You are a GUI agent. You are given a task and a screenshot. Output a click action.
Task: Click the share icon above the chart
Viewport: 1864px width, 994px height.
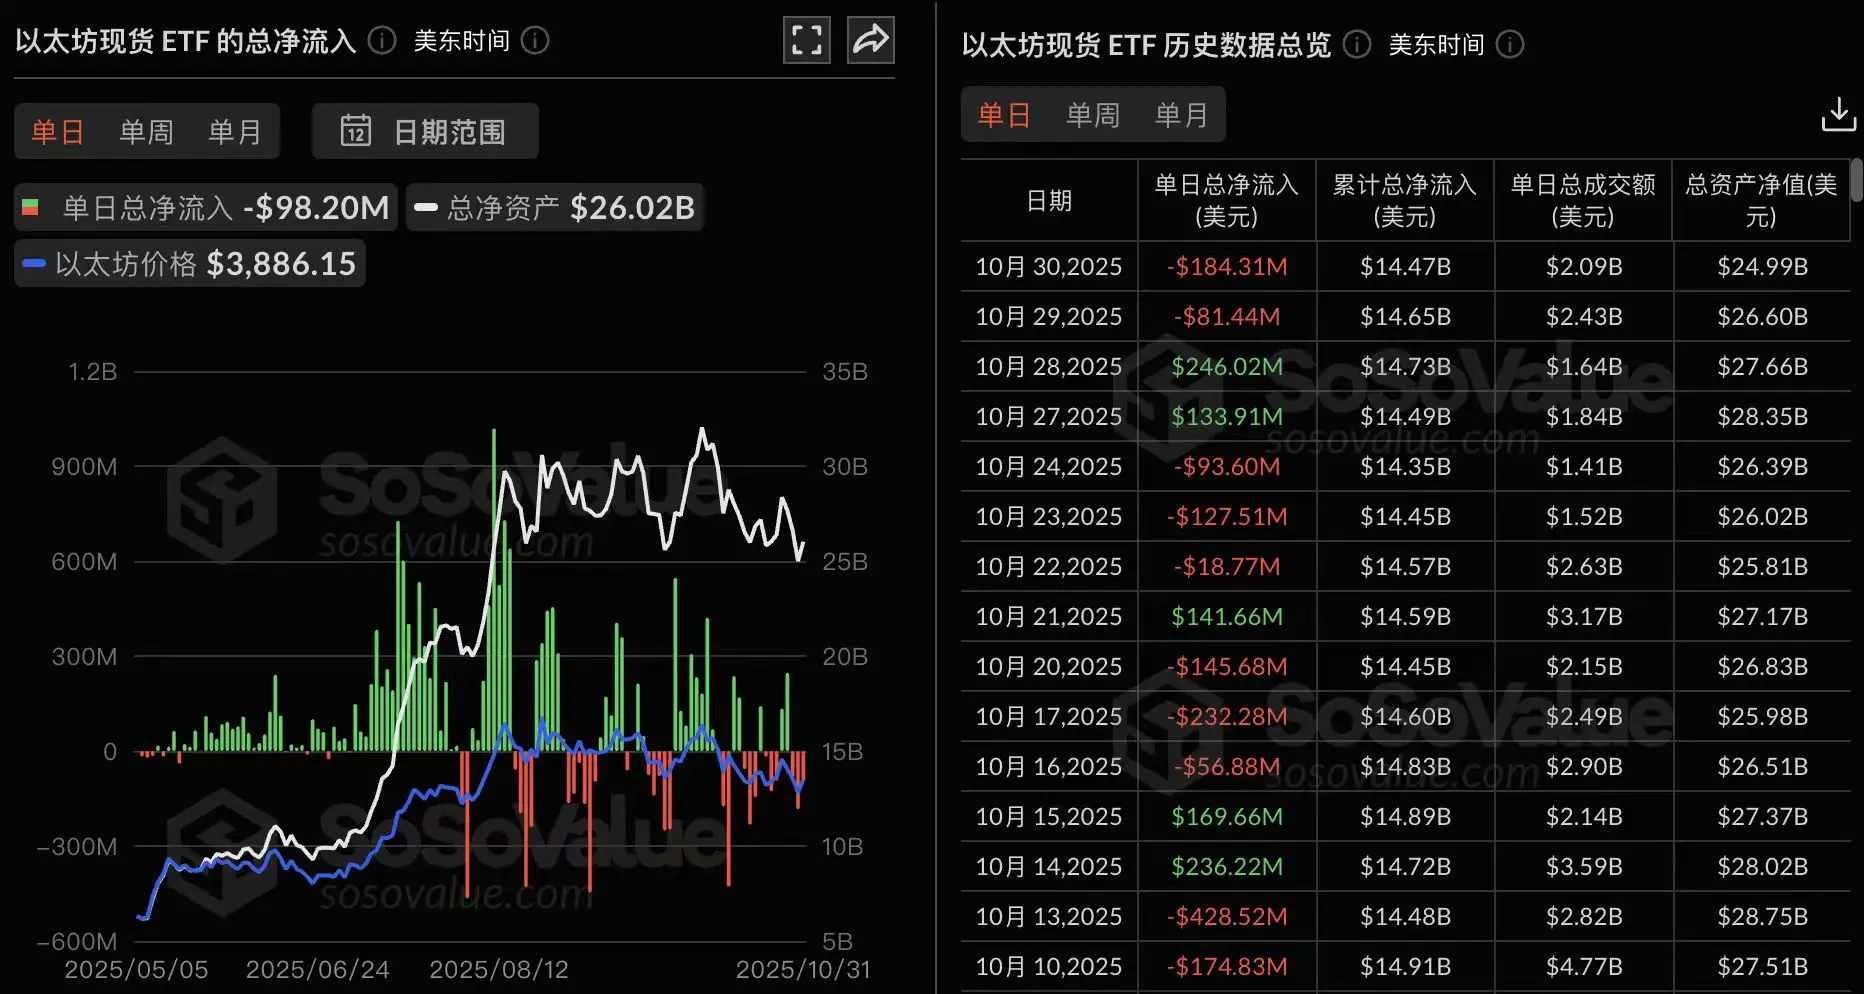(870, 40)
